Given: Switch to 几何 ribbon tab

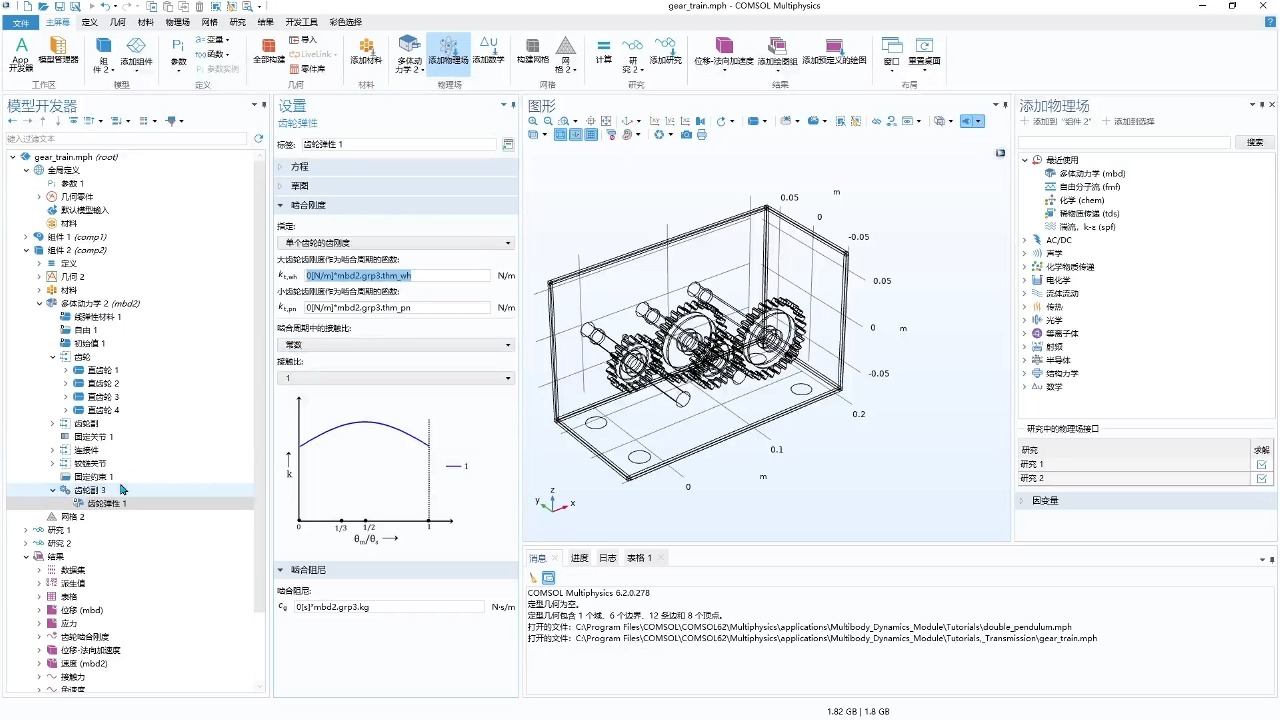Looking at the screenshot, I should click(117, 22).
